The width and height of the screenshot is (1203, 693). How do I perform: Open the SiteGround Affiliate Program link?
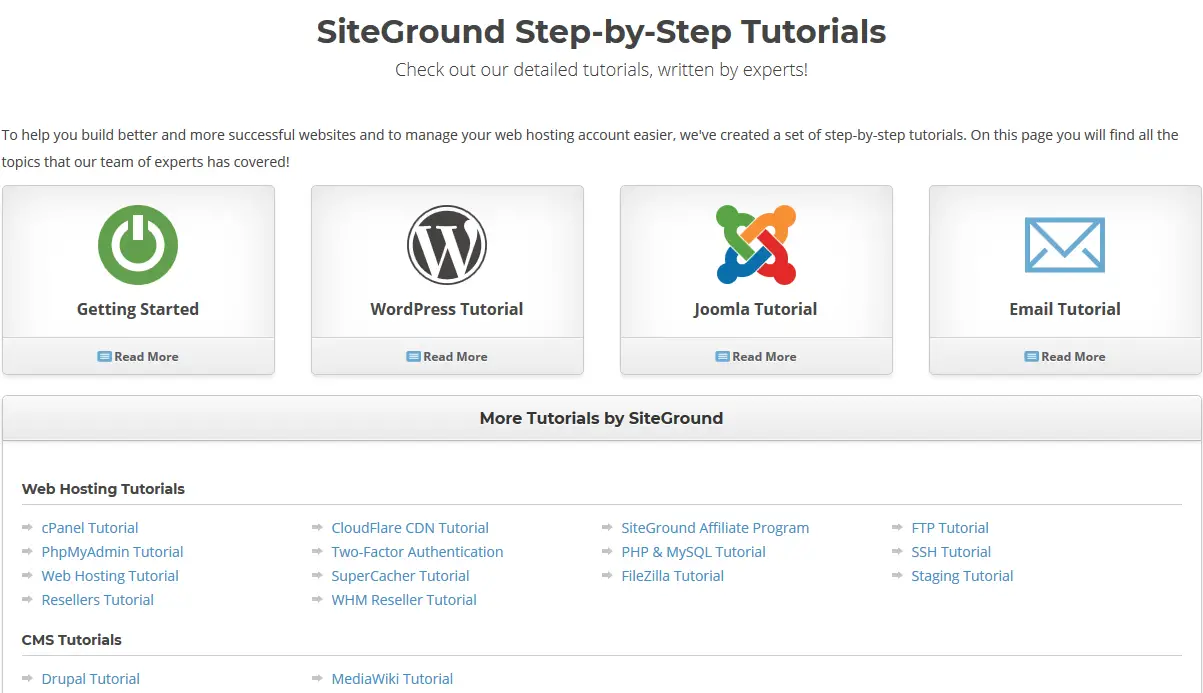715,528
